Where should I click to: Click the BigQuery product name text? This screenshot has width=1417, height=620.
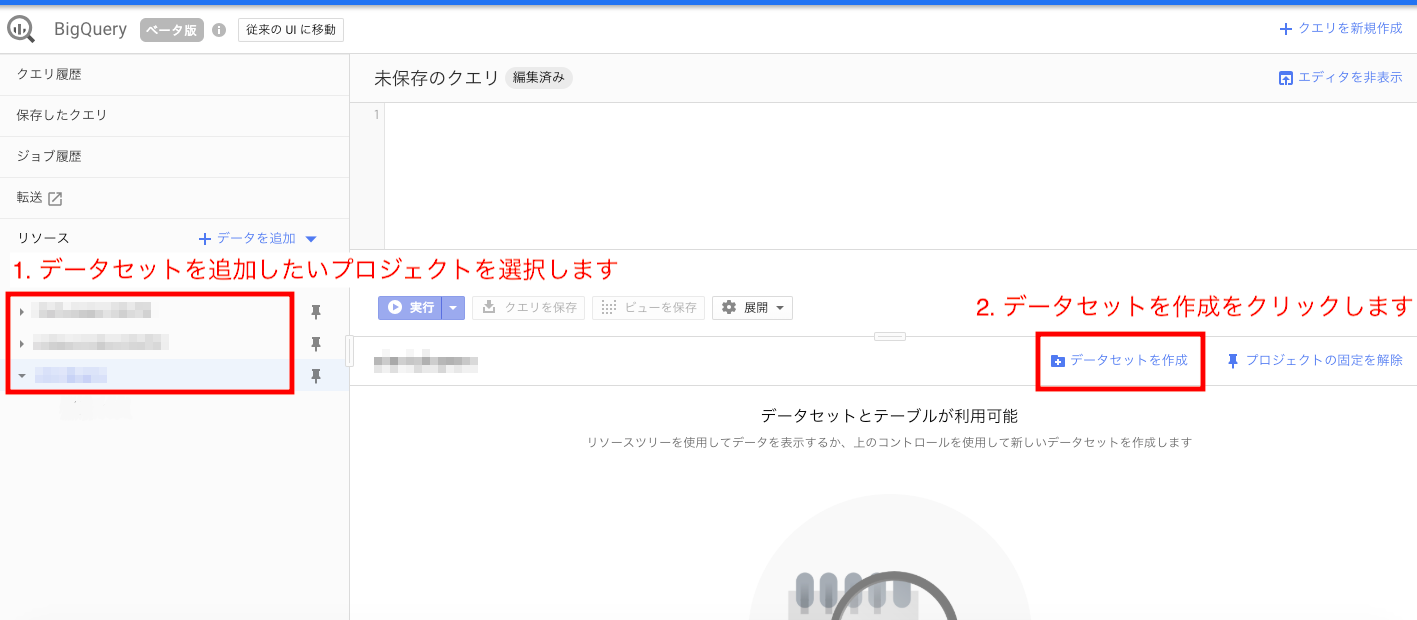pos(90,30)
